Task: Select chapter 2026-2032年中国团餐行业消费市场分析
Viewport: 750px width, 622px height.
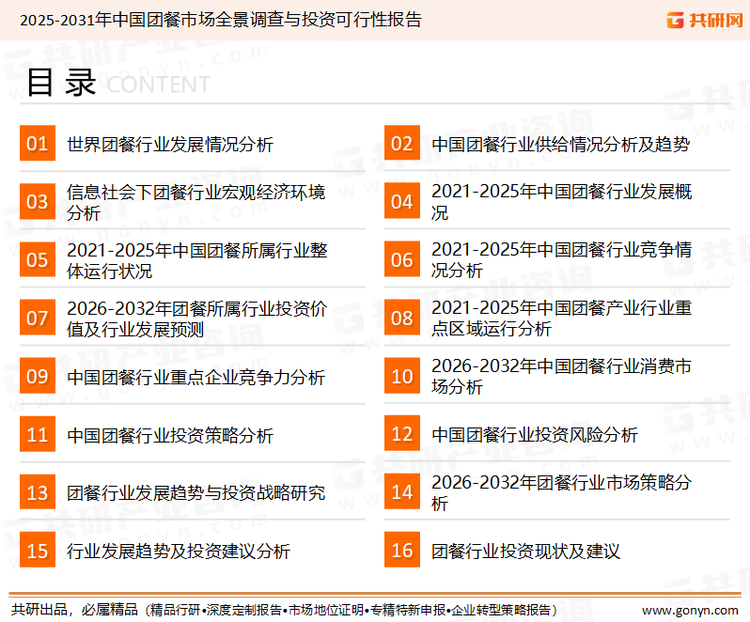Action: point(562,376)
